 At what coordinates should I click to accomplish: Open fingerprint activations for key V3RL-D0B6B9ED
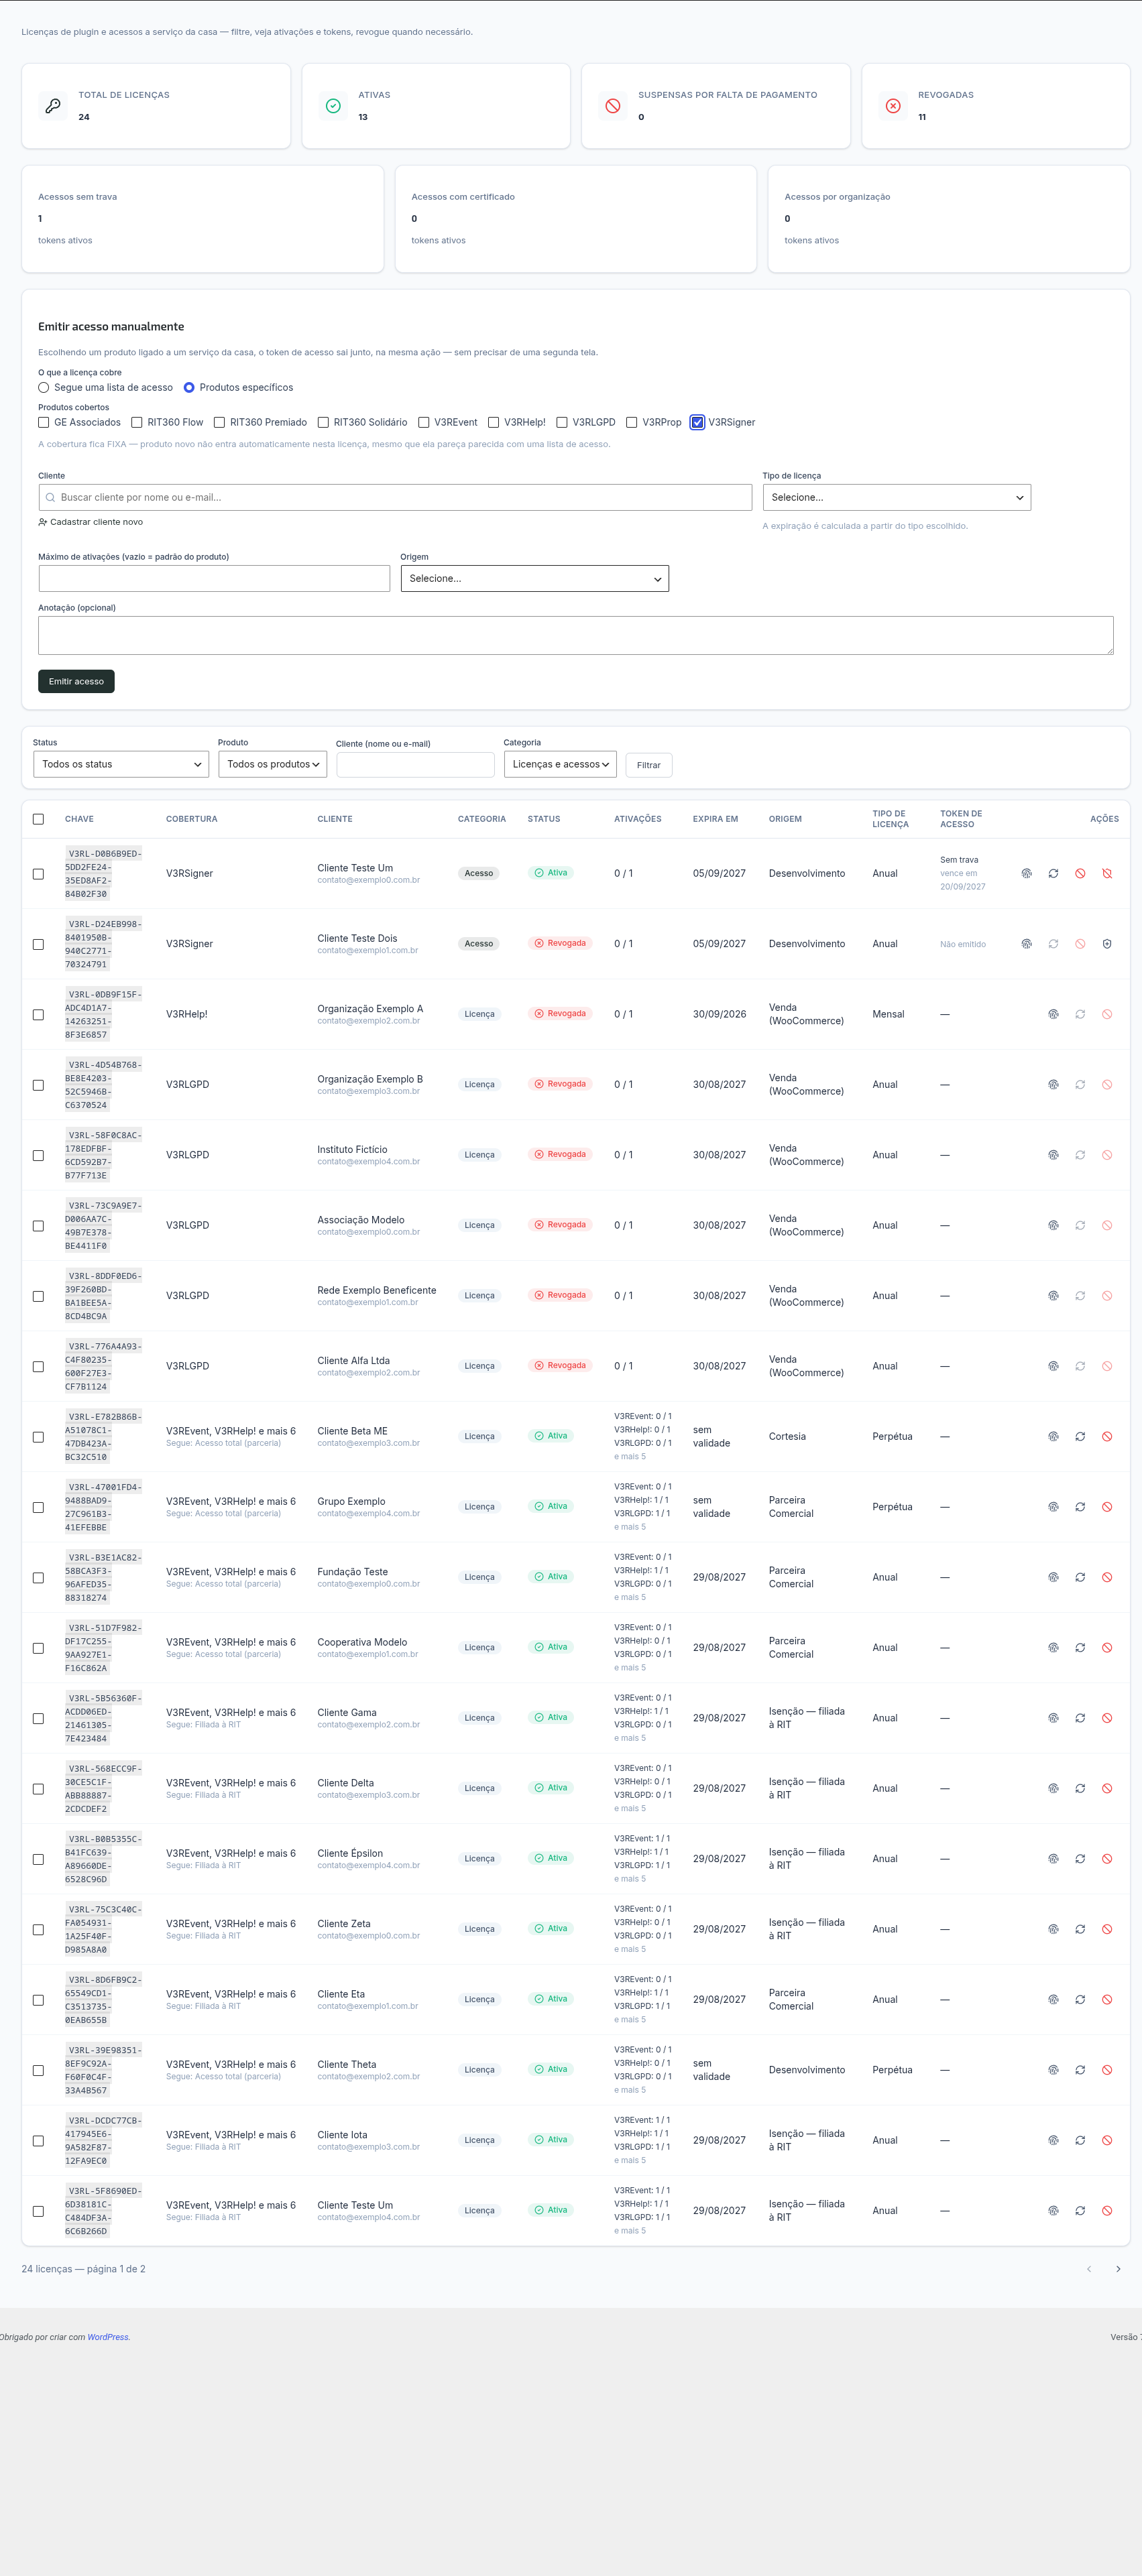[x=1026, y=873]
